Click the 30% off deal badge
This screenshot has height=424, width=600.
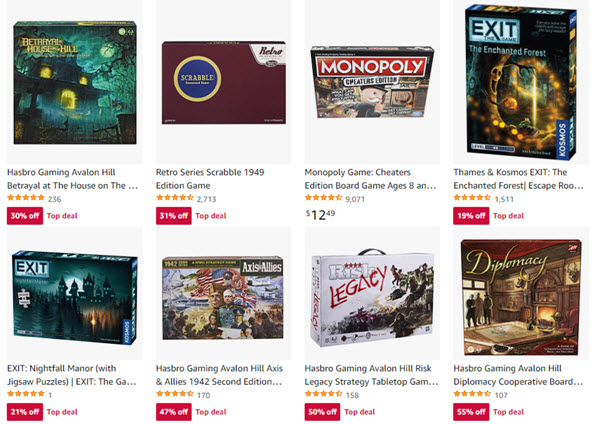pos(25,216)
